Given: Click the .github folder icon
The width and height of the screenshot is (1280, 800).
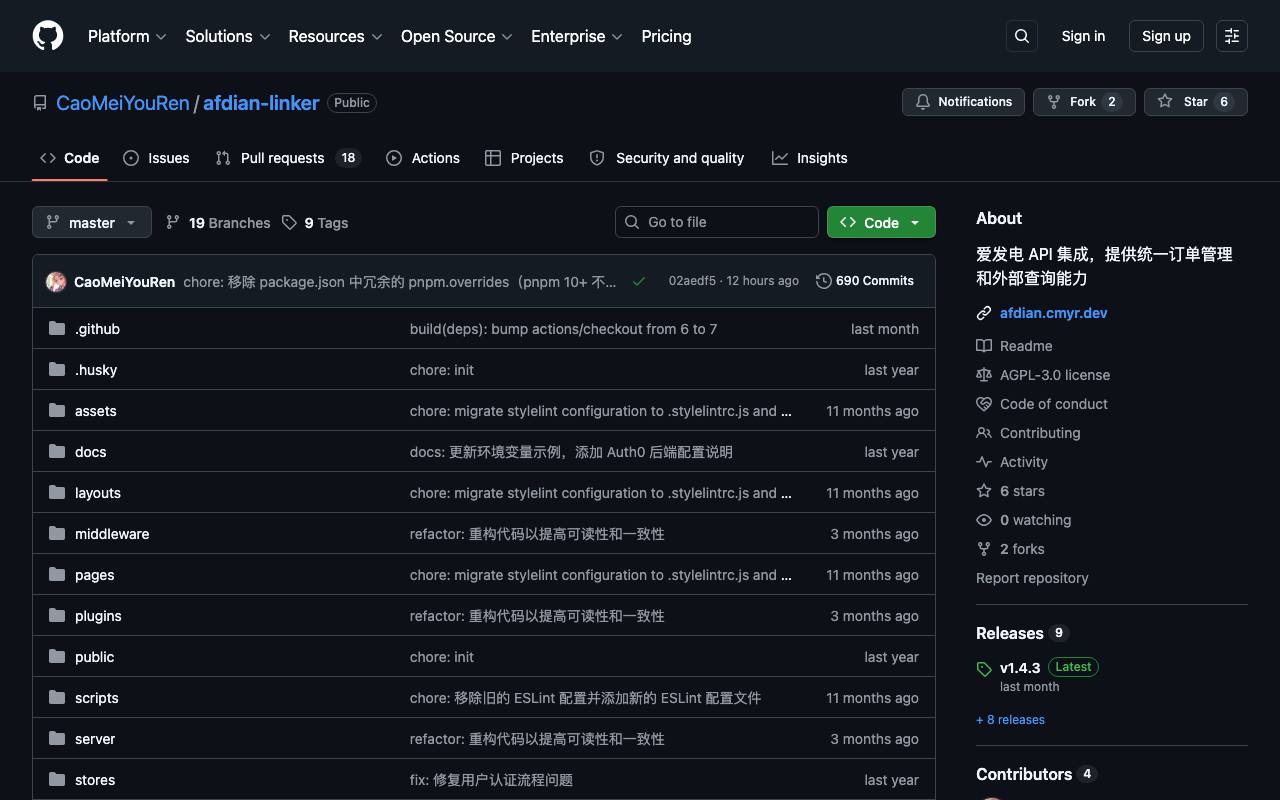Looking at the screenshot, I should coord(57,329).
